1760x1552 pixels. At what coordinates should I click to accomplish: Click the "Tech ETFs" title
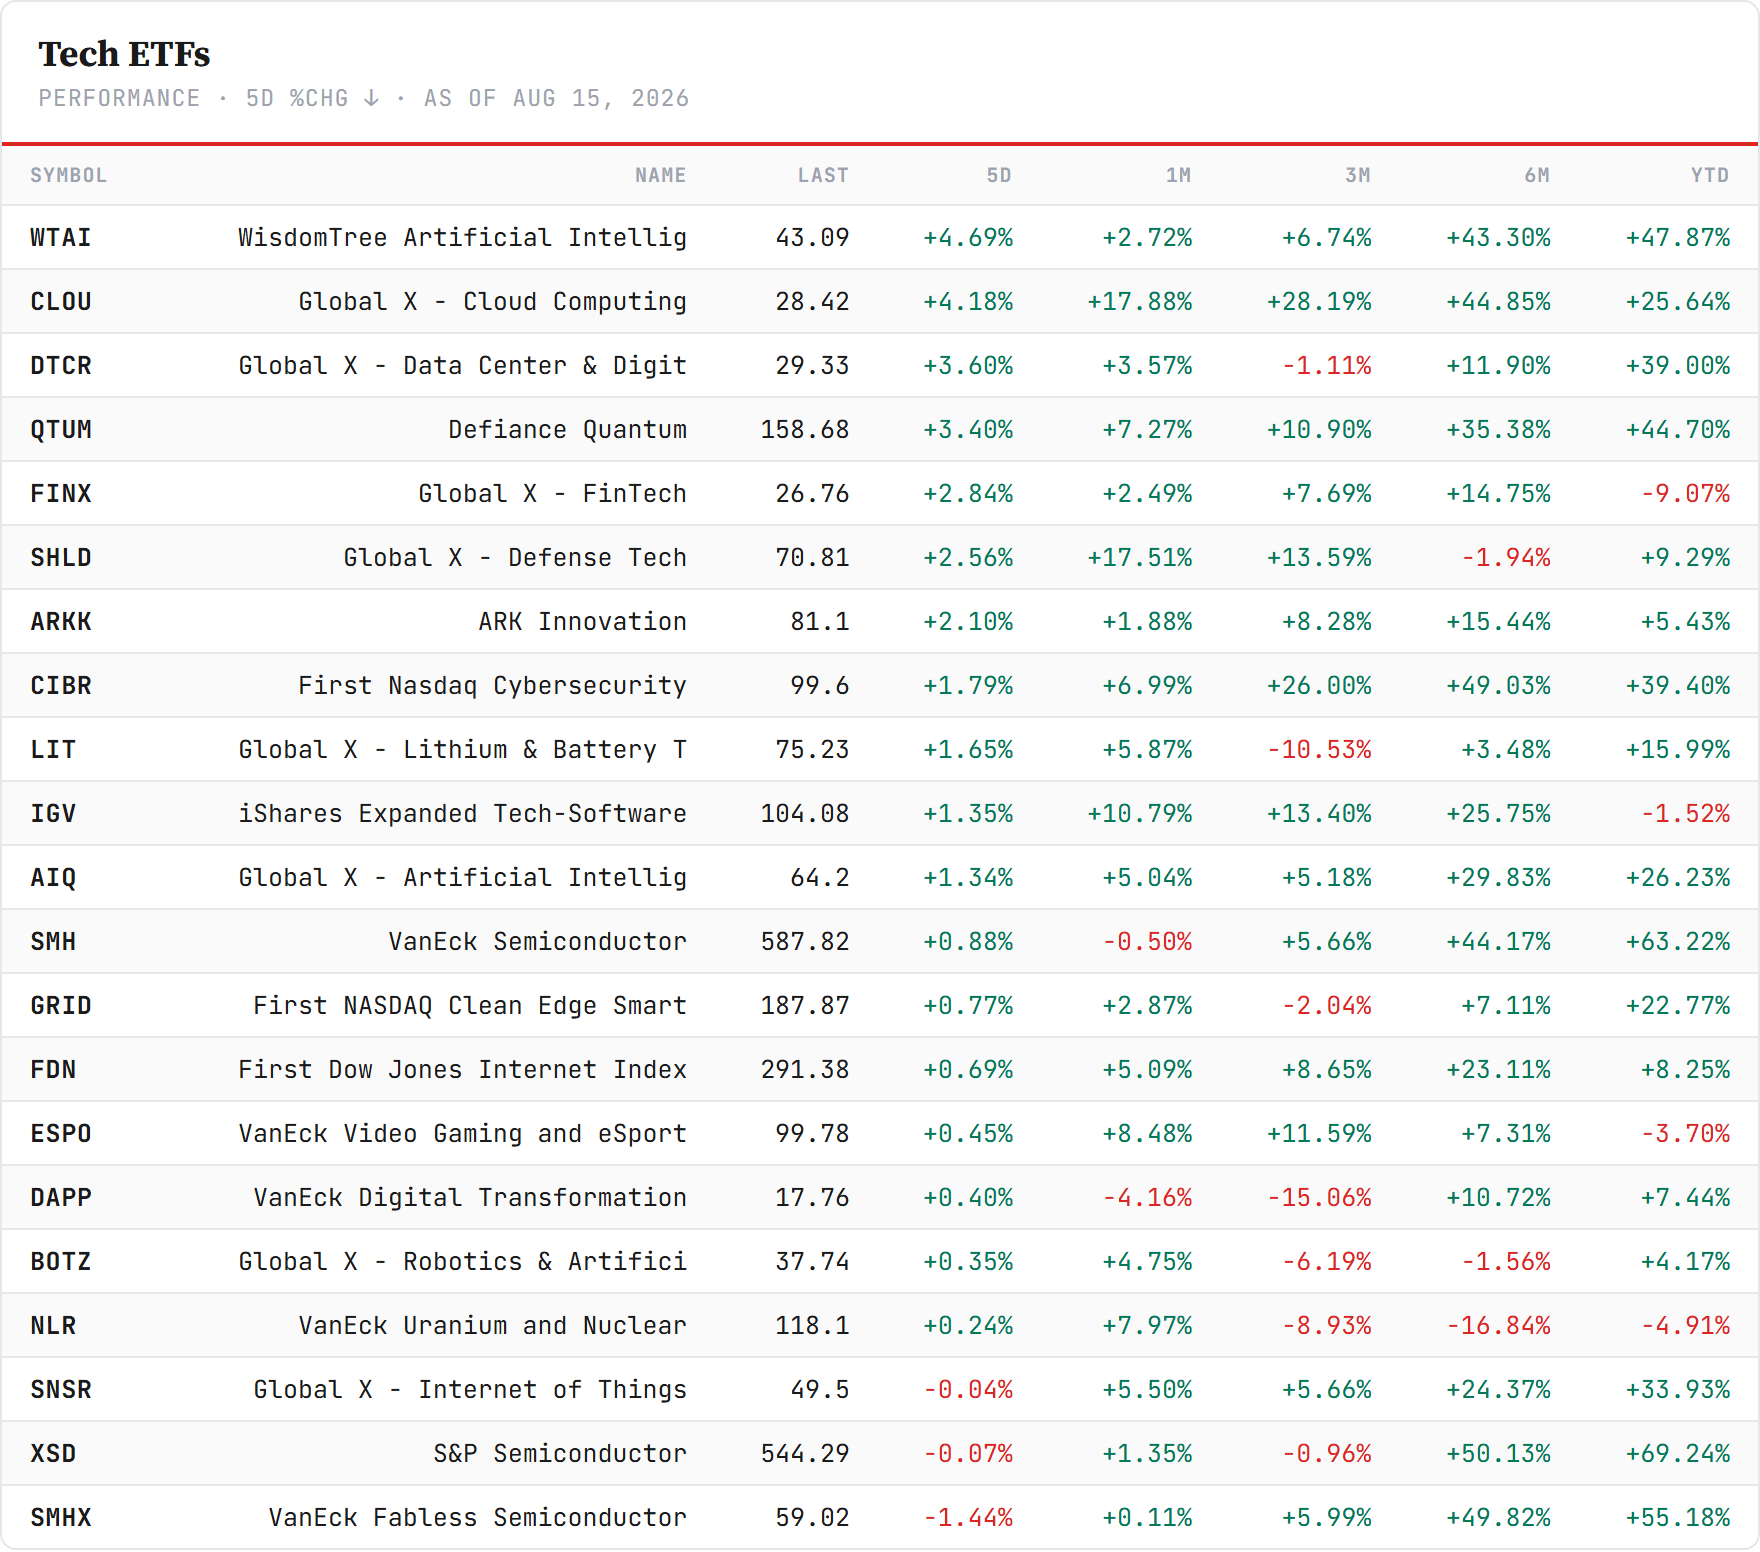tap(124, 54)
